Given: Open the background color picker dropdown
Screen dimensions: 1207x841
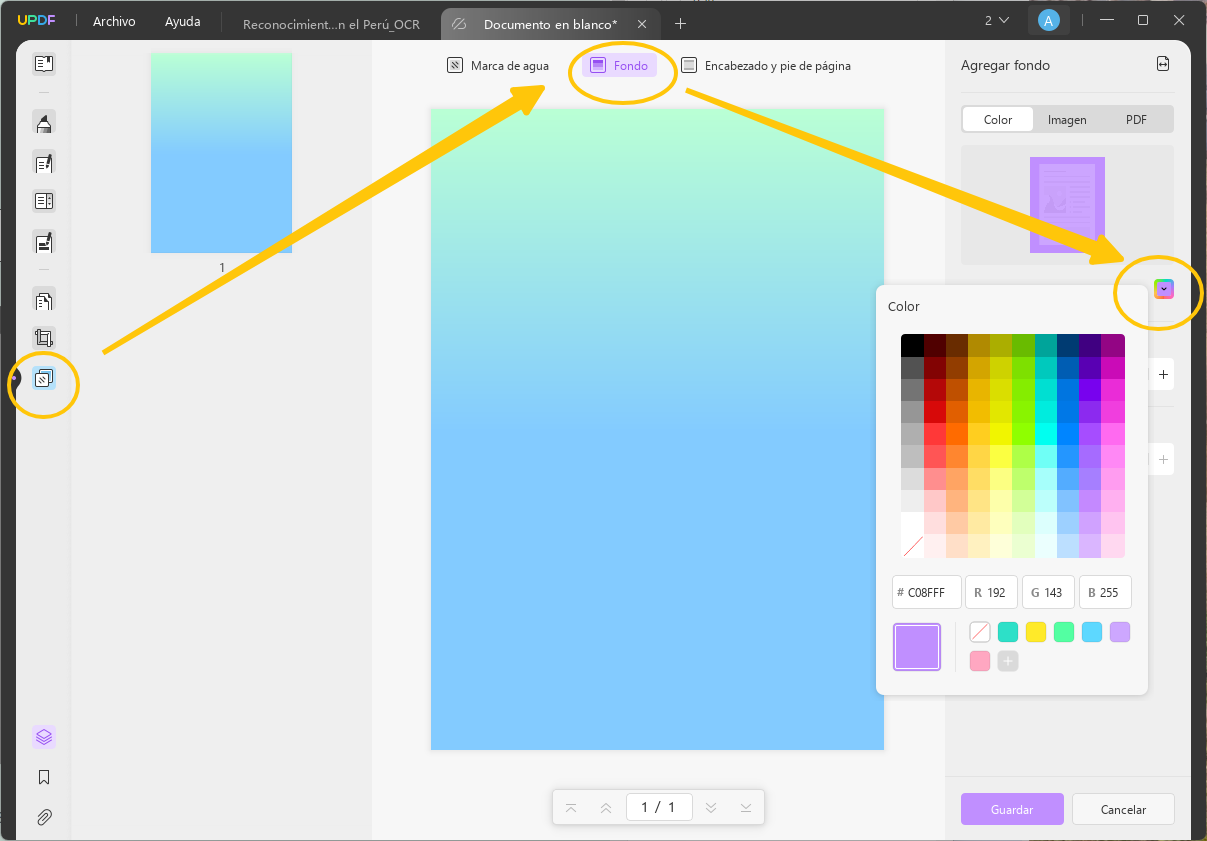Looking at the screenshot, I should coord(1163,289).
